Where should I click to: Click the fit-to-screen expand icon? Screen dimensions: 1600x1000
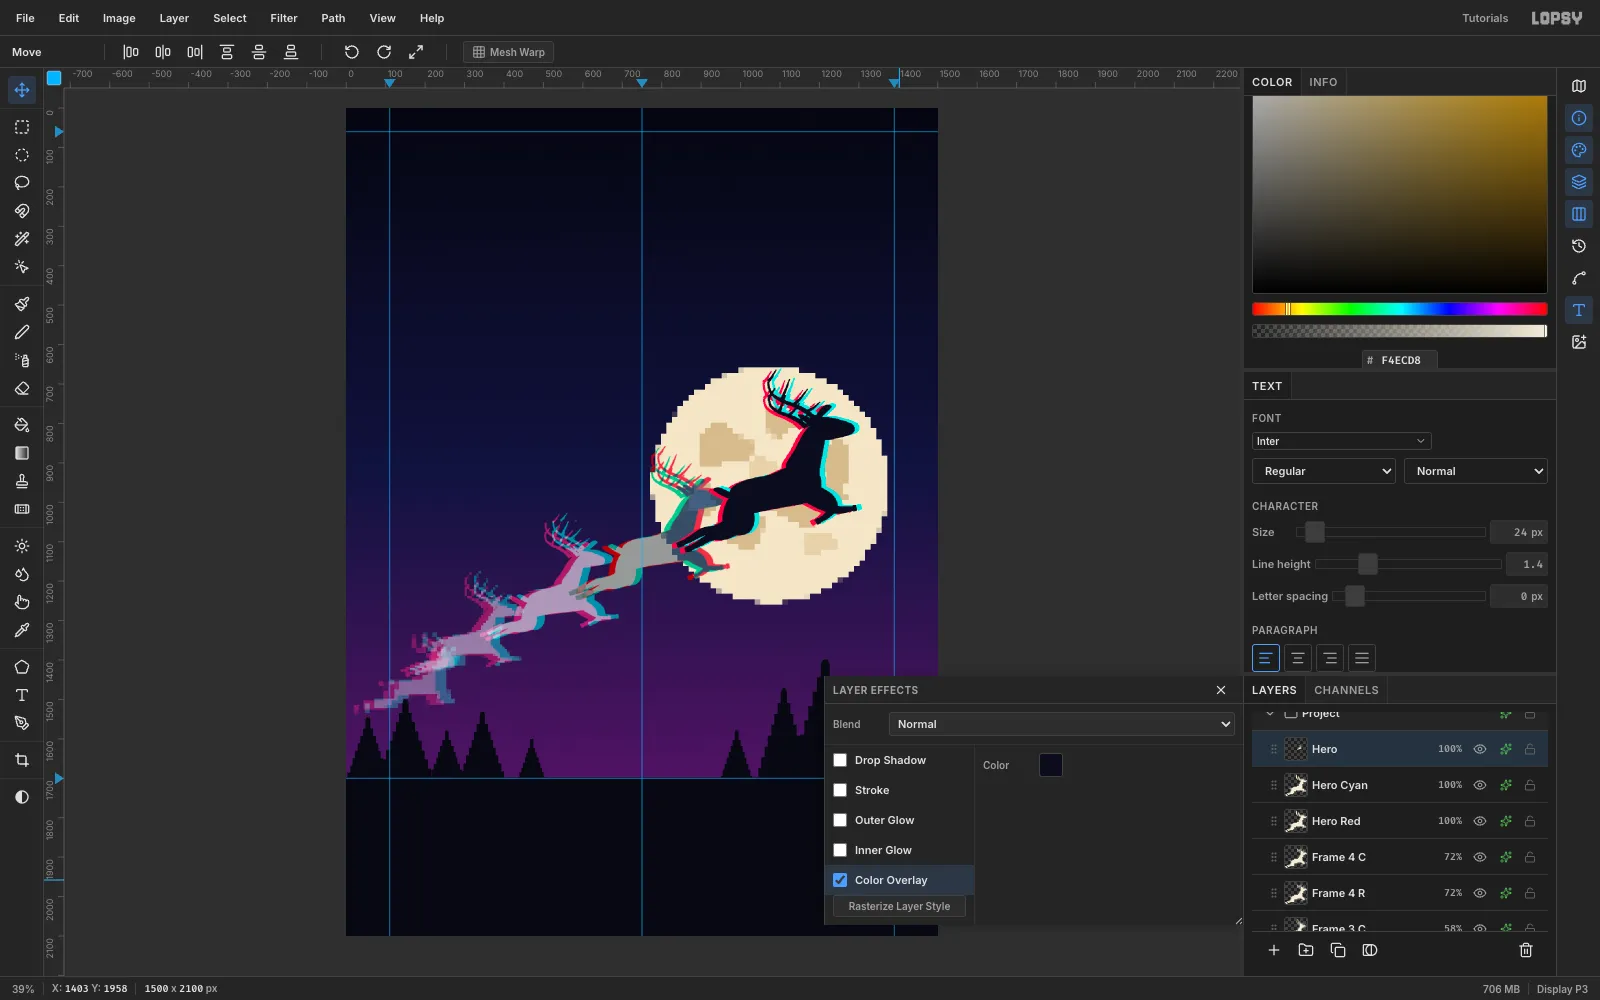pos(416,52)
